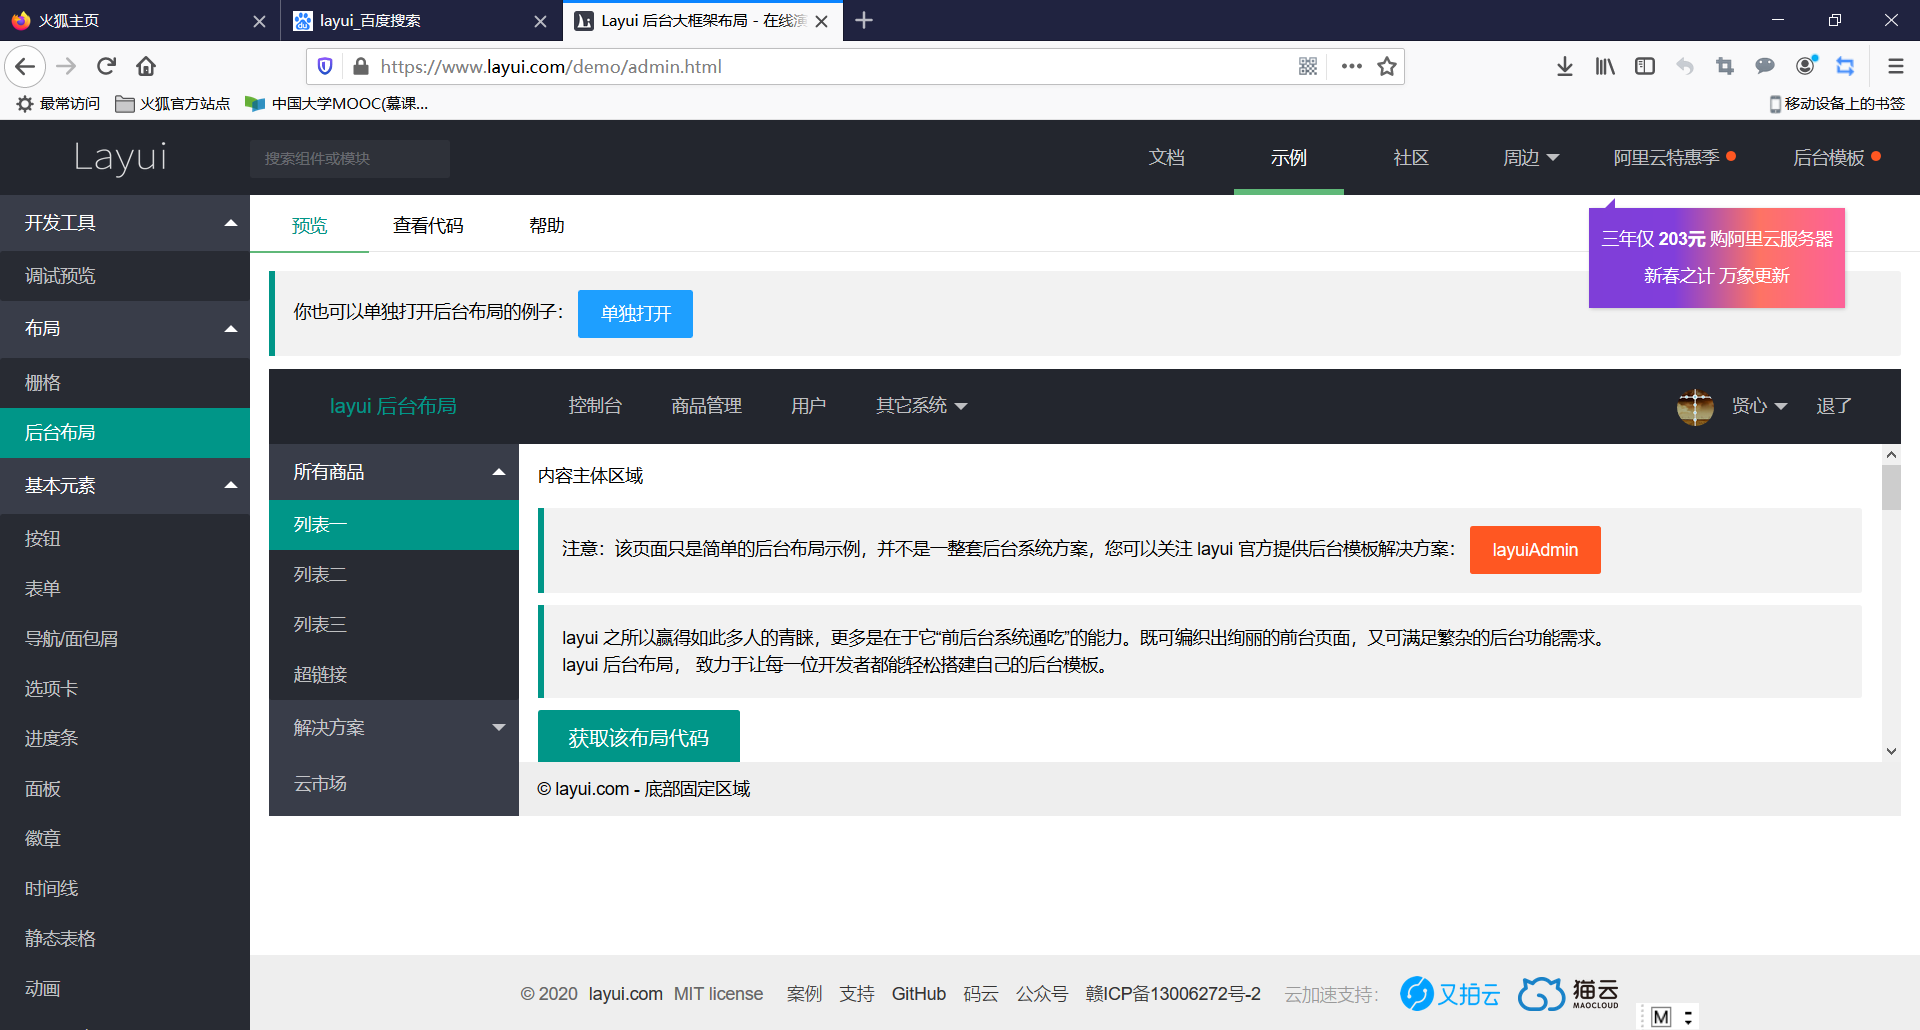
Task: Open the layuiAdmin button
Action: point(1535,549)
